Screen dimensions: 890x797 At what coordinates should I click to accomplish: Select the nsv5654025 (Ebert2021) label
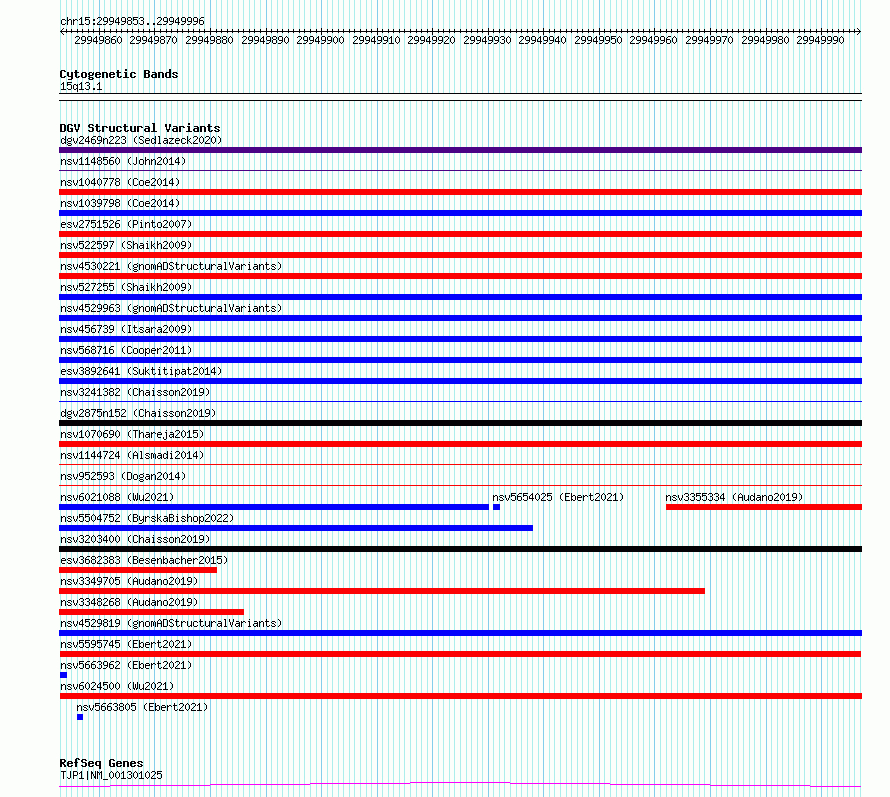click(x=558, y=497)
